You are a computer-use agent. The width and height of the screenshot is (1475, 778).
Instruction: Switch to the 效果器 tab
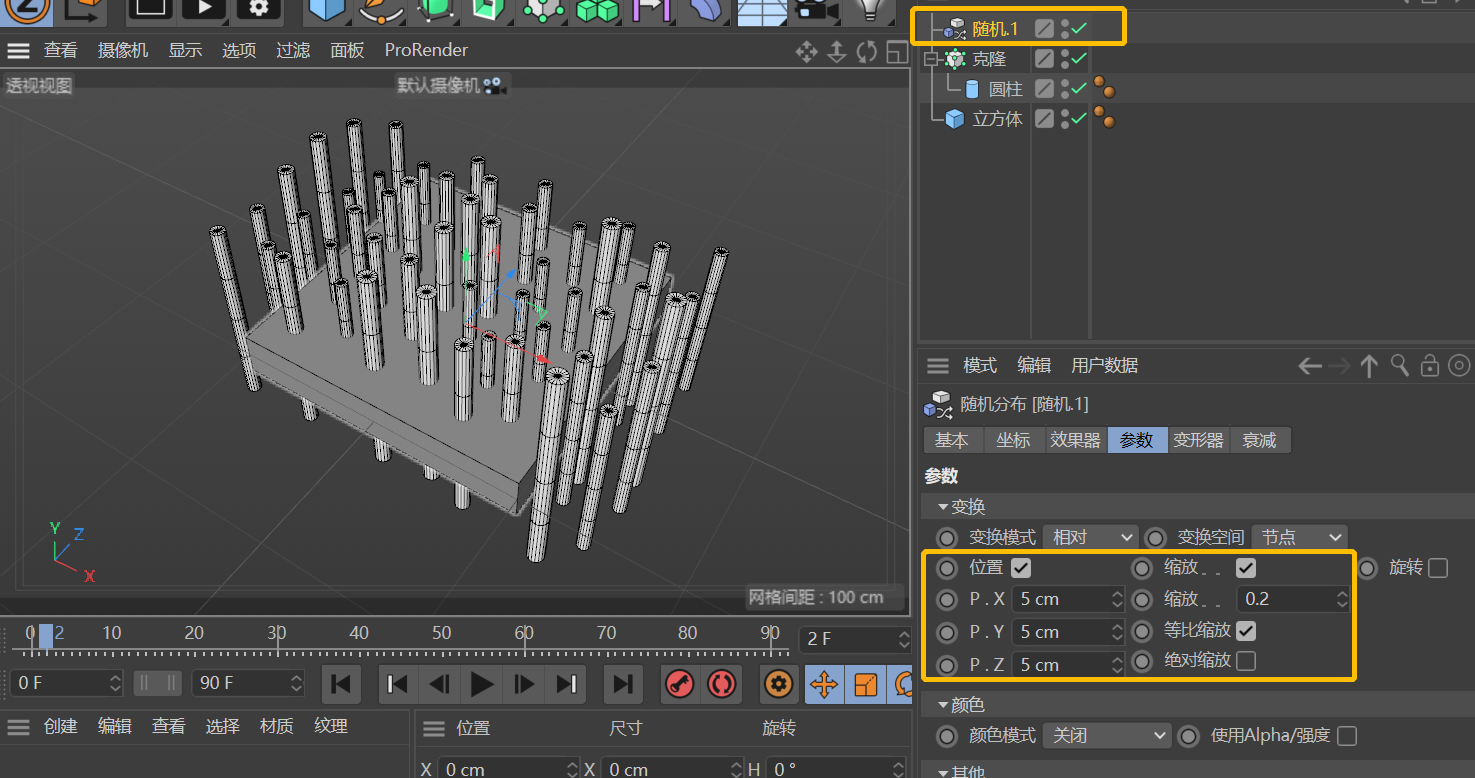pos(1075,440)
